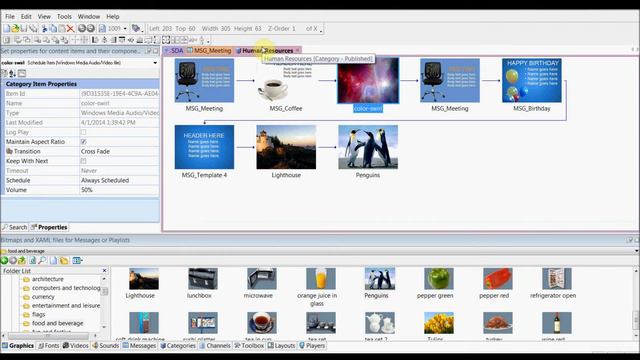Click the folders icon in graphics browser toolbar

(x=64, y=260)
